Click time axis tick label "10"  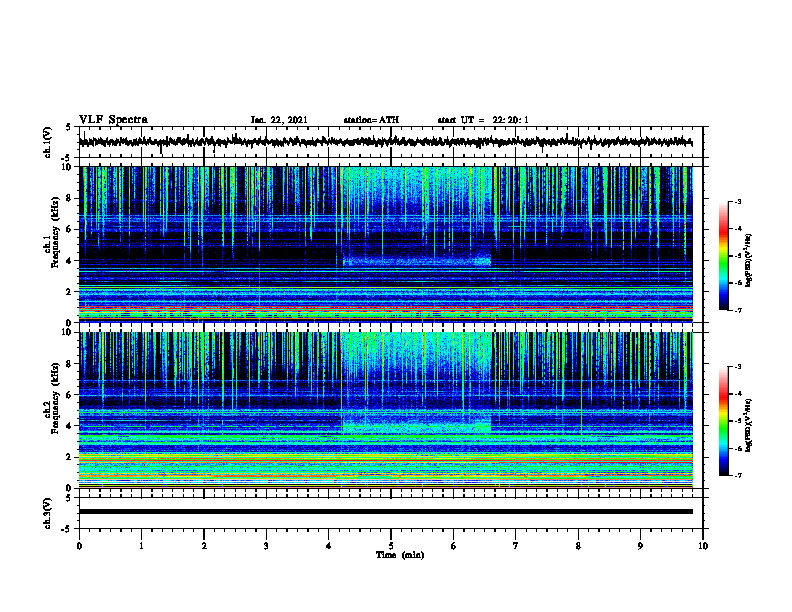[x=703, y=546]
